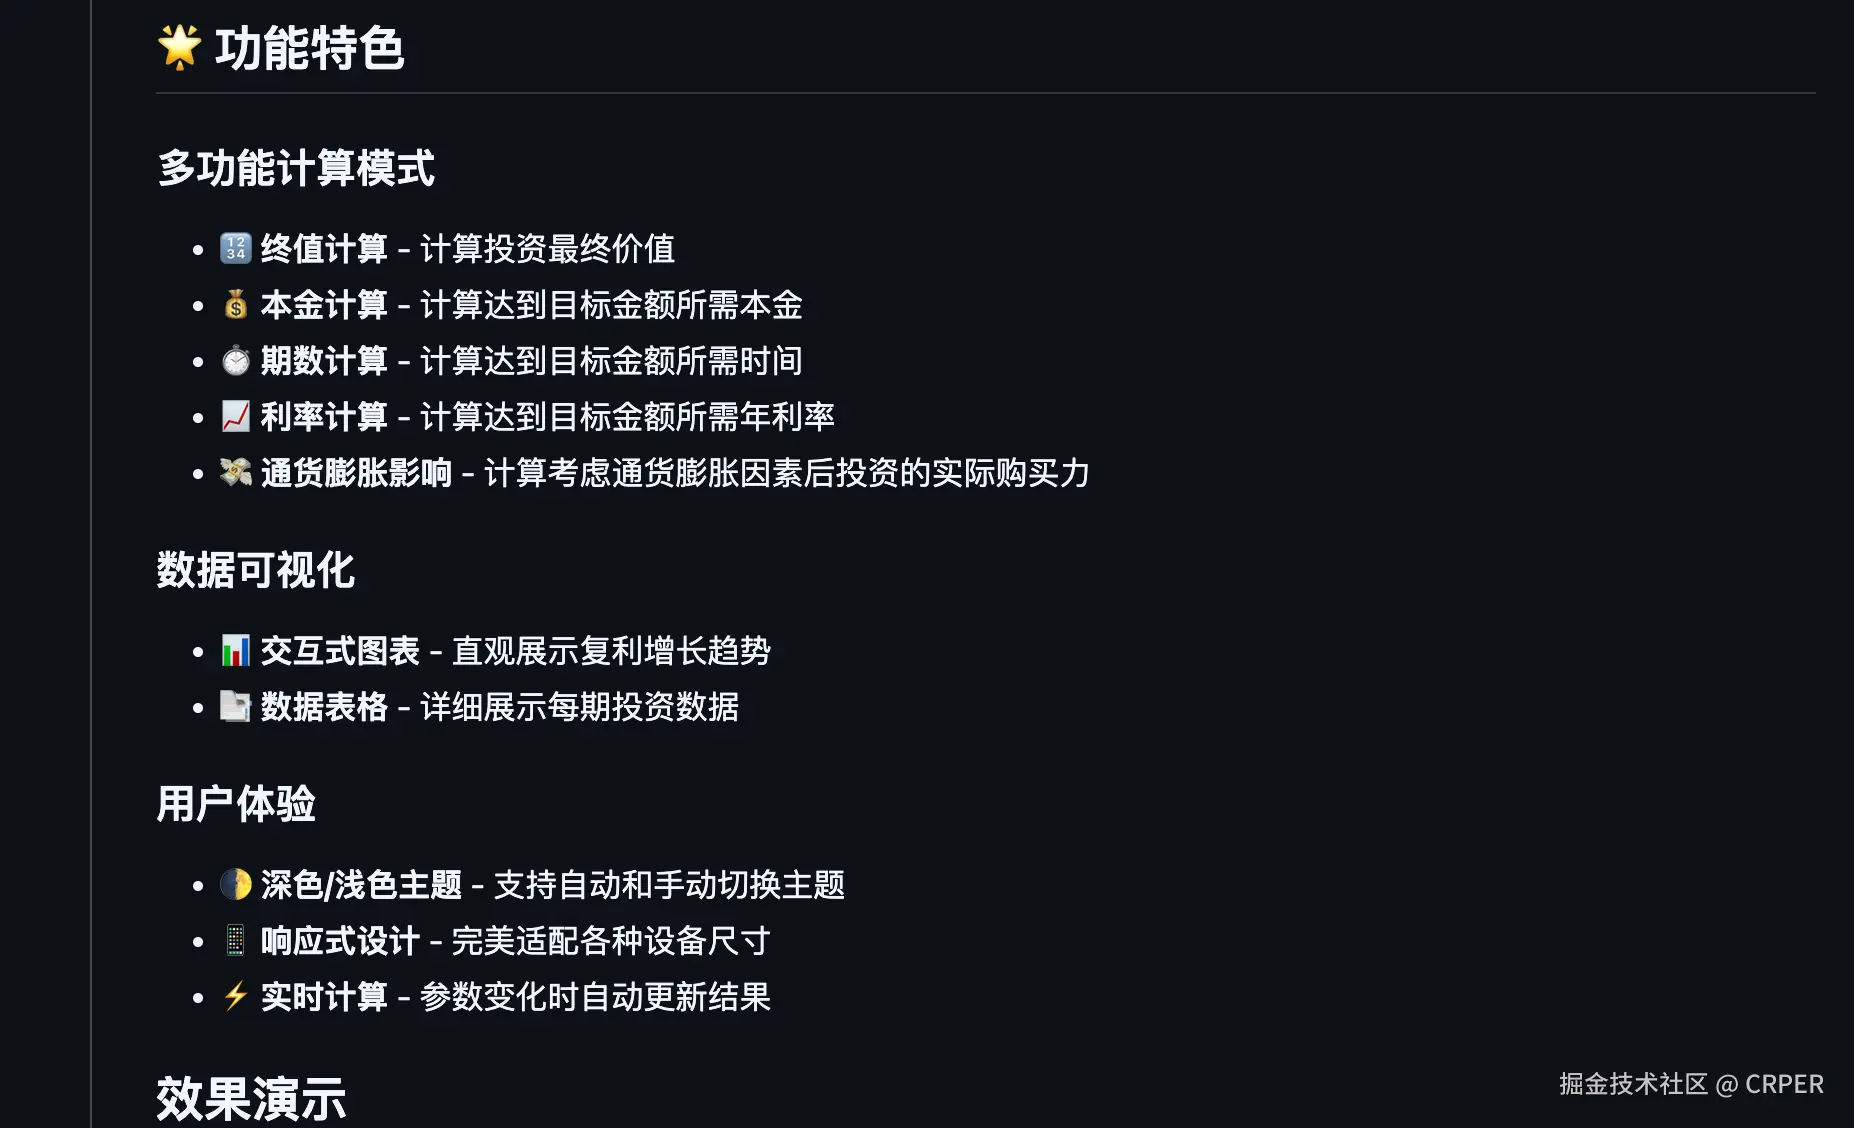Click the lightning bolt emoji before 实时计算
Image resolution: width=1854 pixels, height=1128 pixels.
(x=236, y=996)
